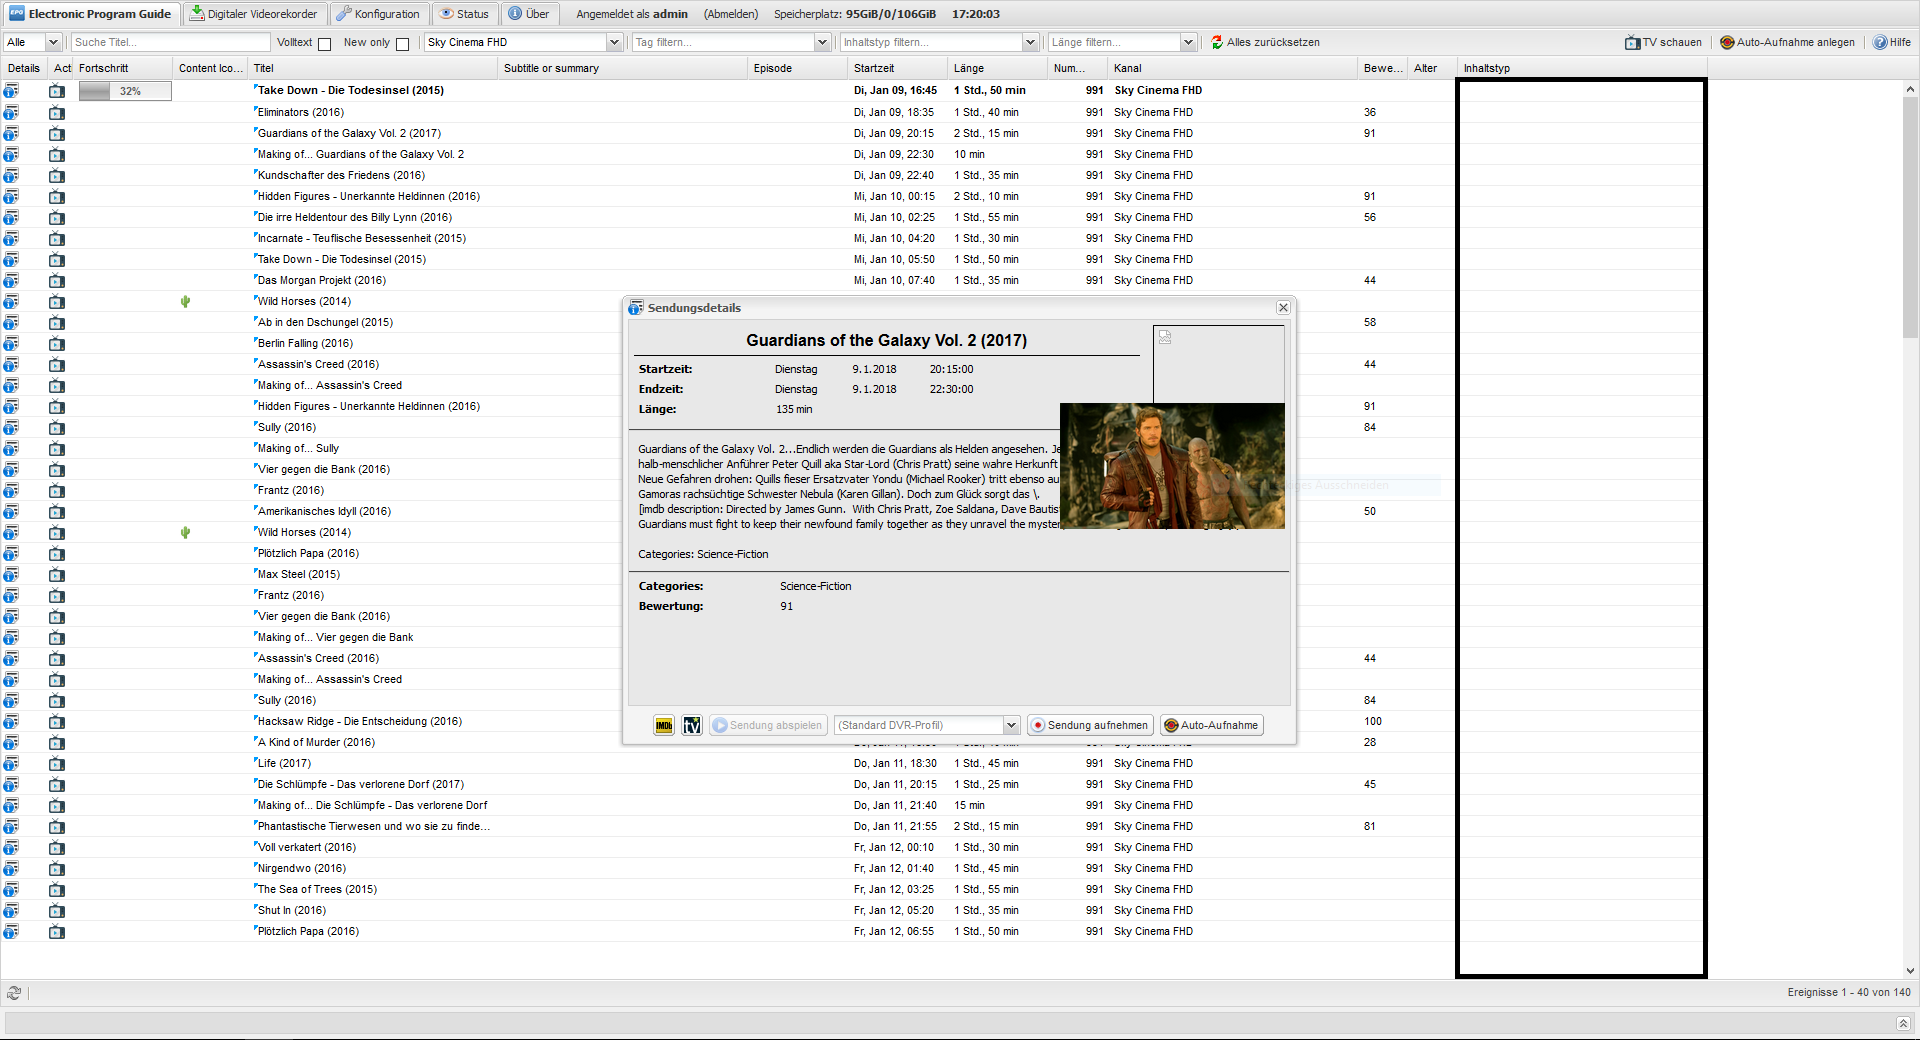The width and height of the screenshot is (1920, 1040).
Task: Select title Phantastische Tierwesen und wo sie zu finde...
Action: coord(374,826)
